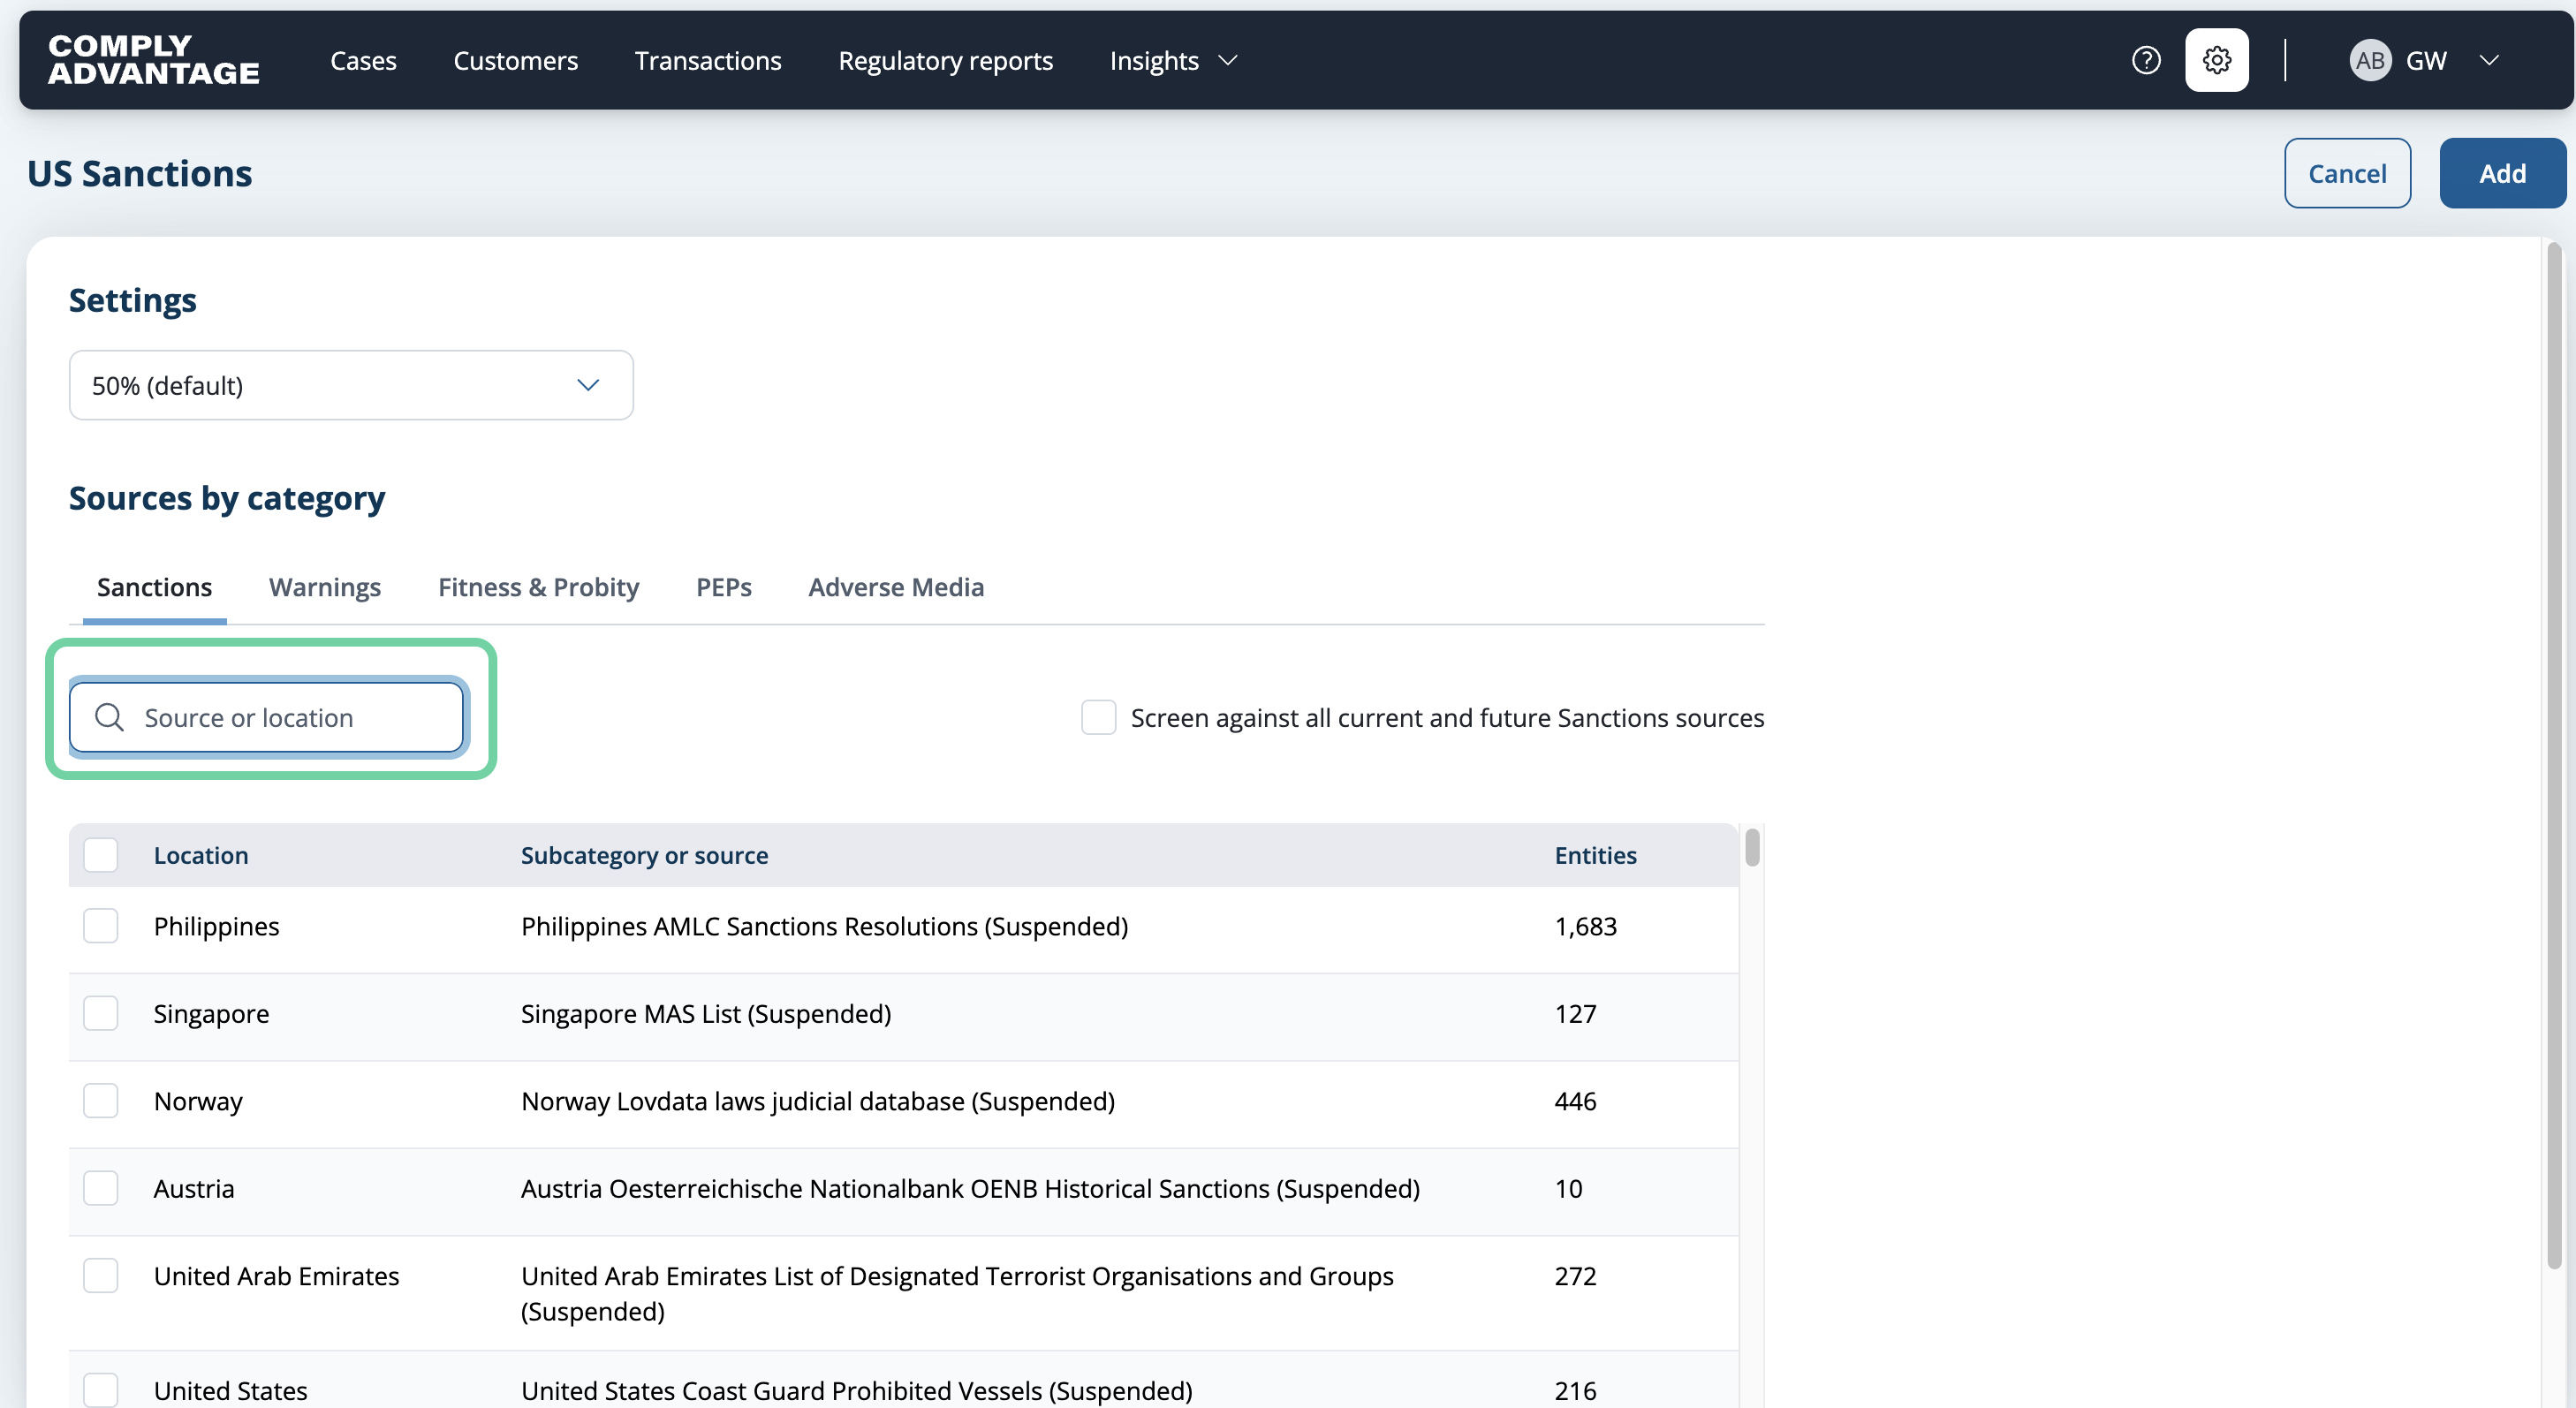Click the sources table scrollbar
Image resolution: width=2576 pixels, height=1408 pixels.
pos(1752,848)
